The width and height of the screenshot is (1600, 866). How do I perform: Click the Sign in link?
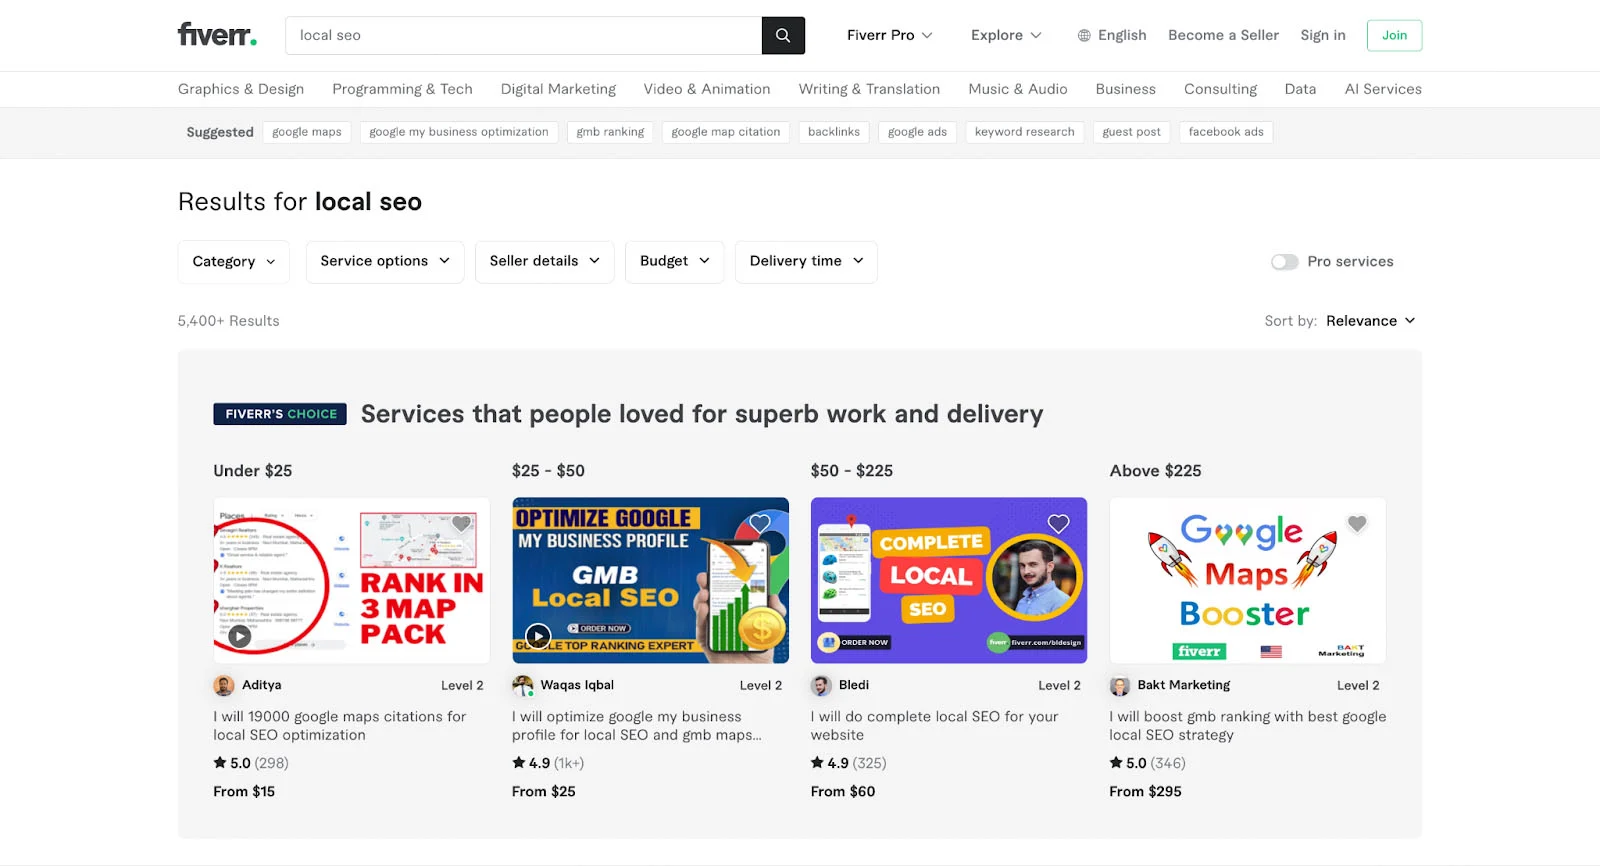tap(1323, 35)
